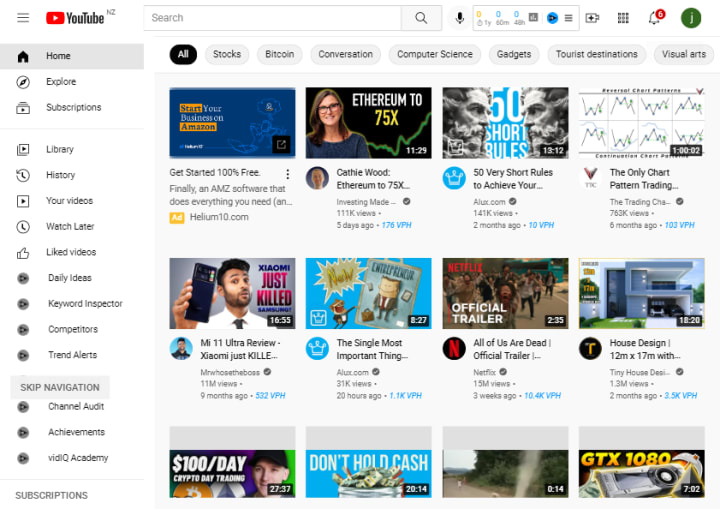Select the Visual arts chip

(684, 54)
